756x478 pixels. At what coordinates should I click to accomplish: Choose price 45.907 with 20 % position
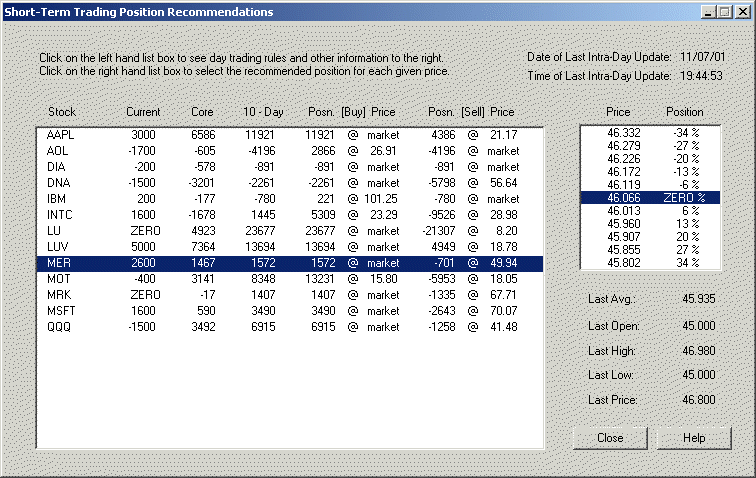pyautogui.click(x=650, y=237)
